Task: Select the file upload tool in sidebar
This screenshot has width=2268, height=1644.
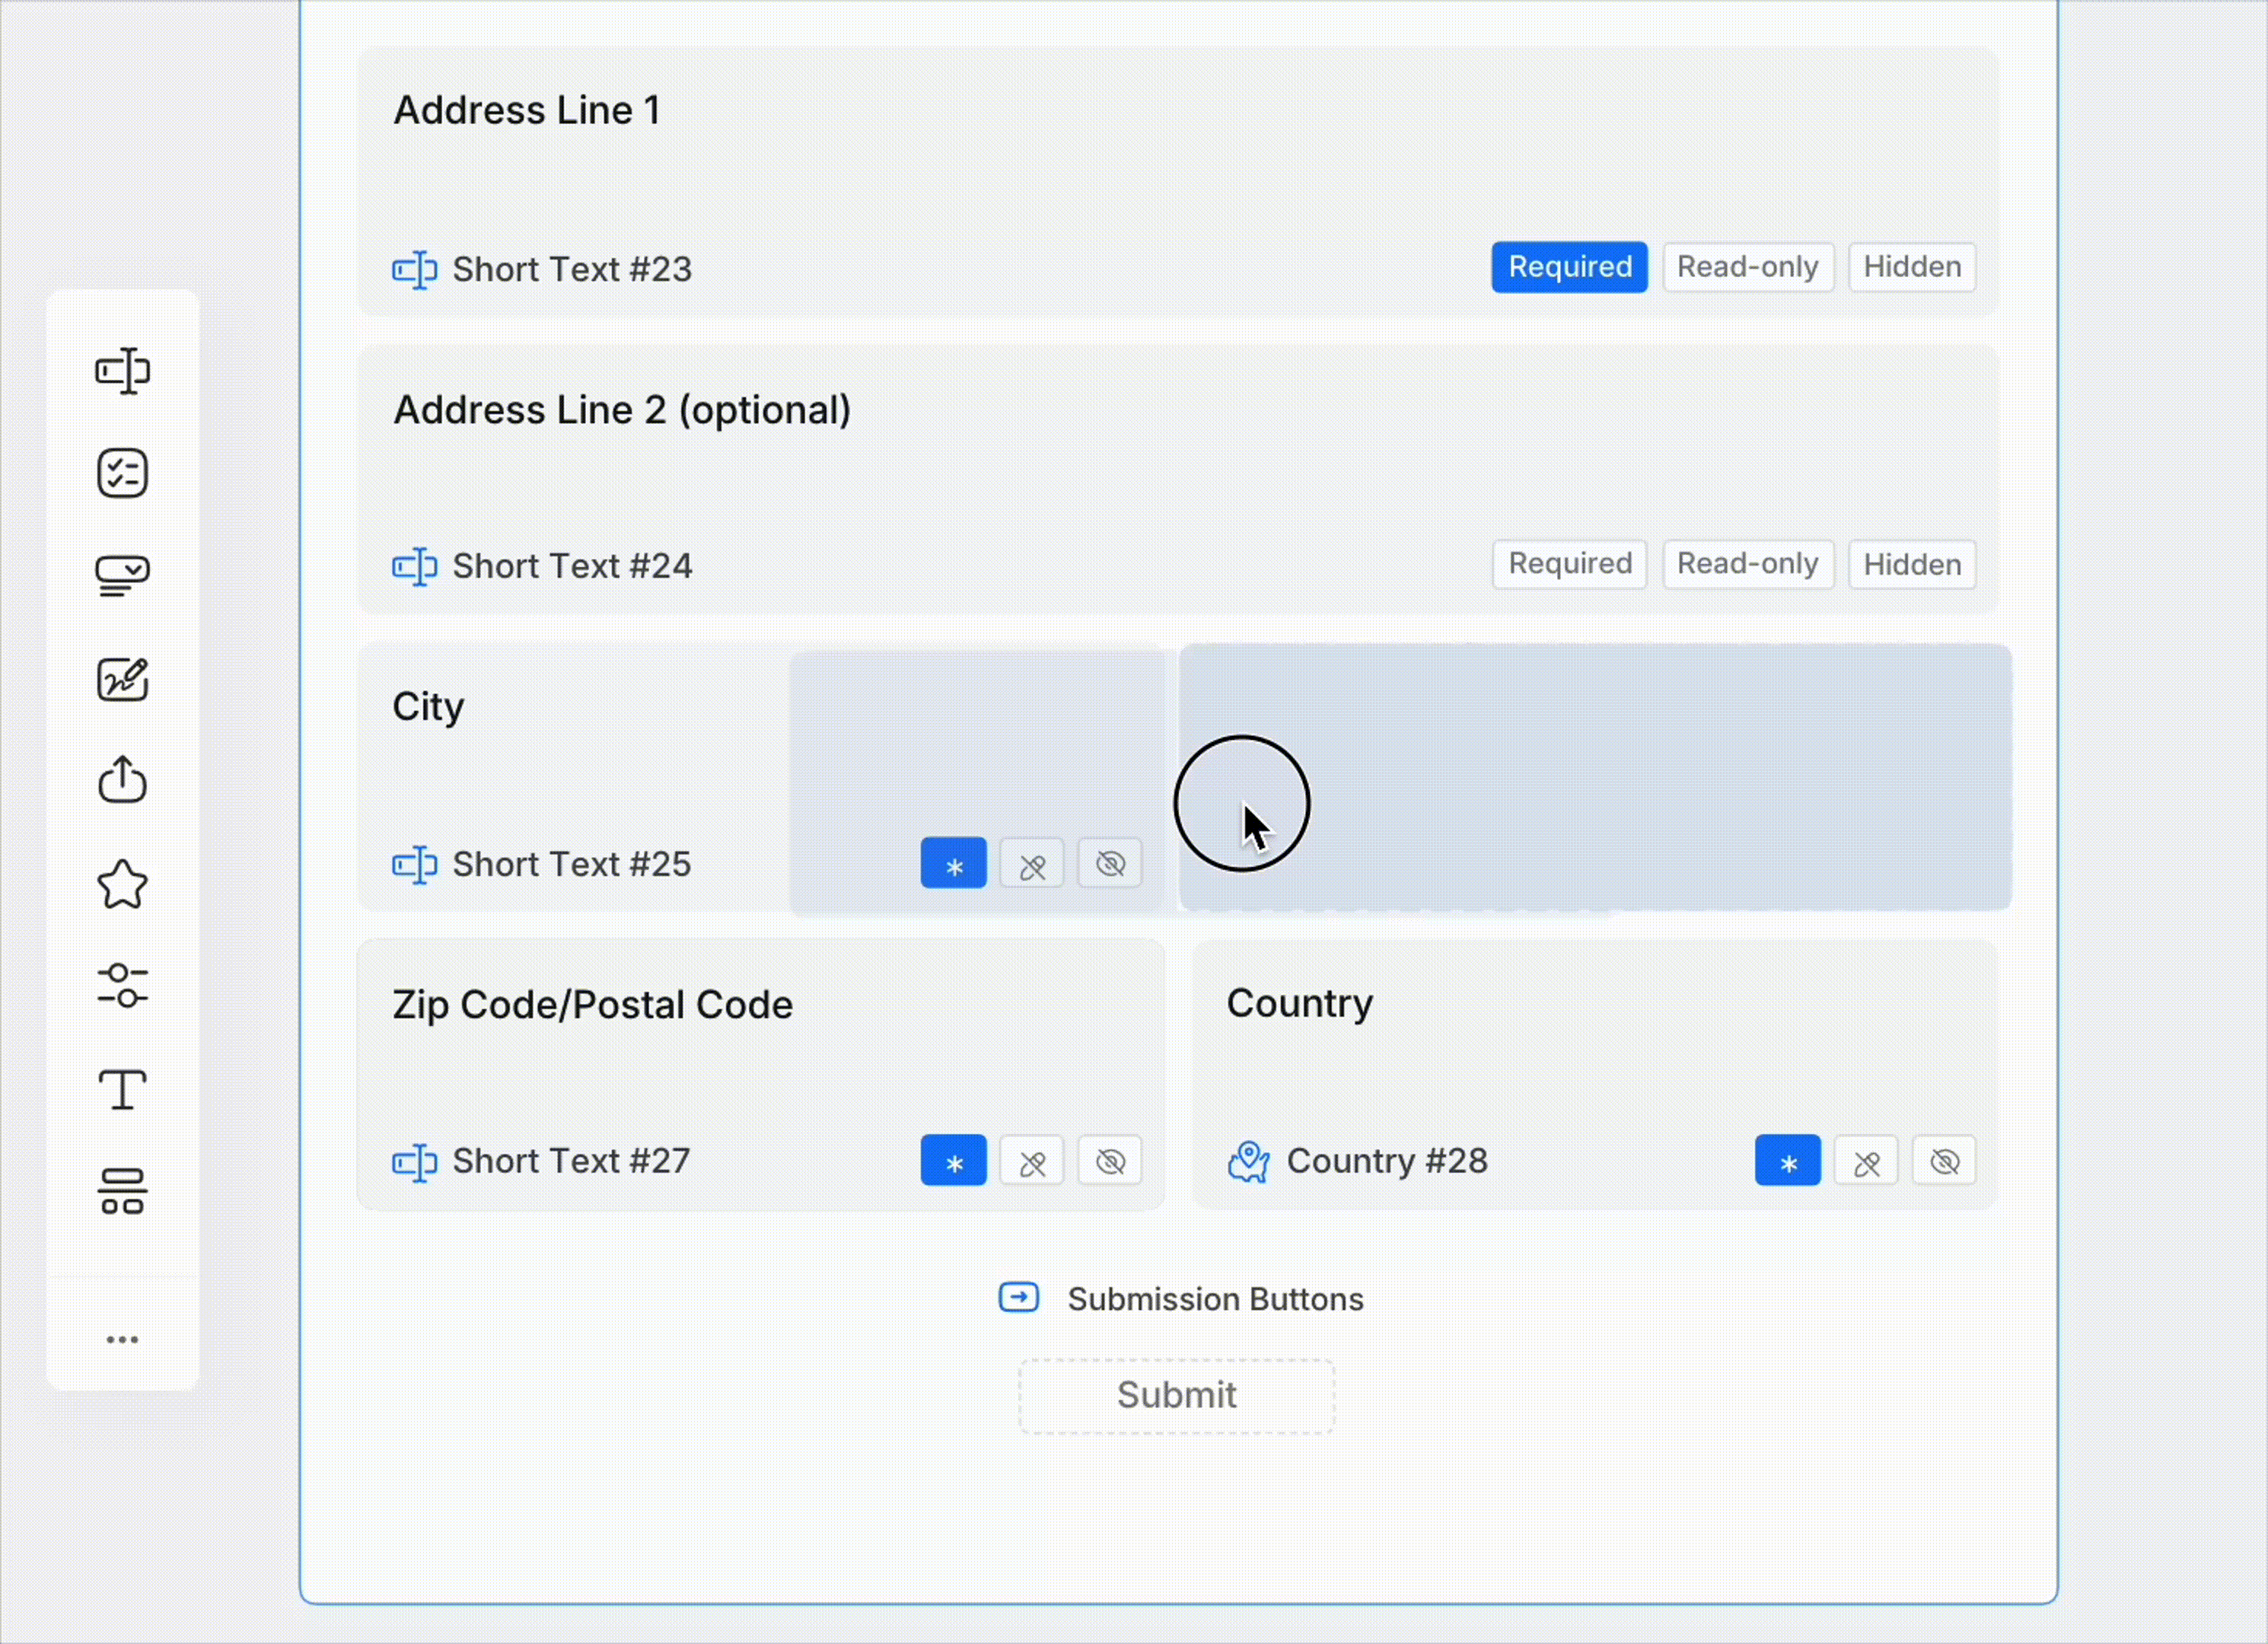Action: coord(122,780)
